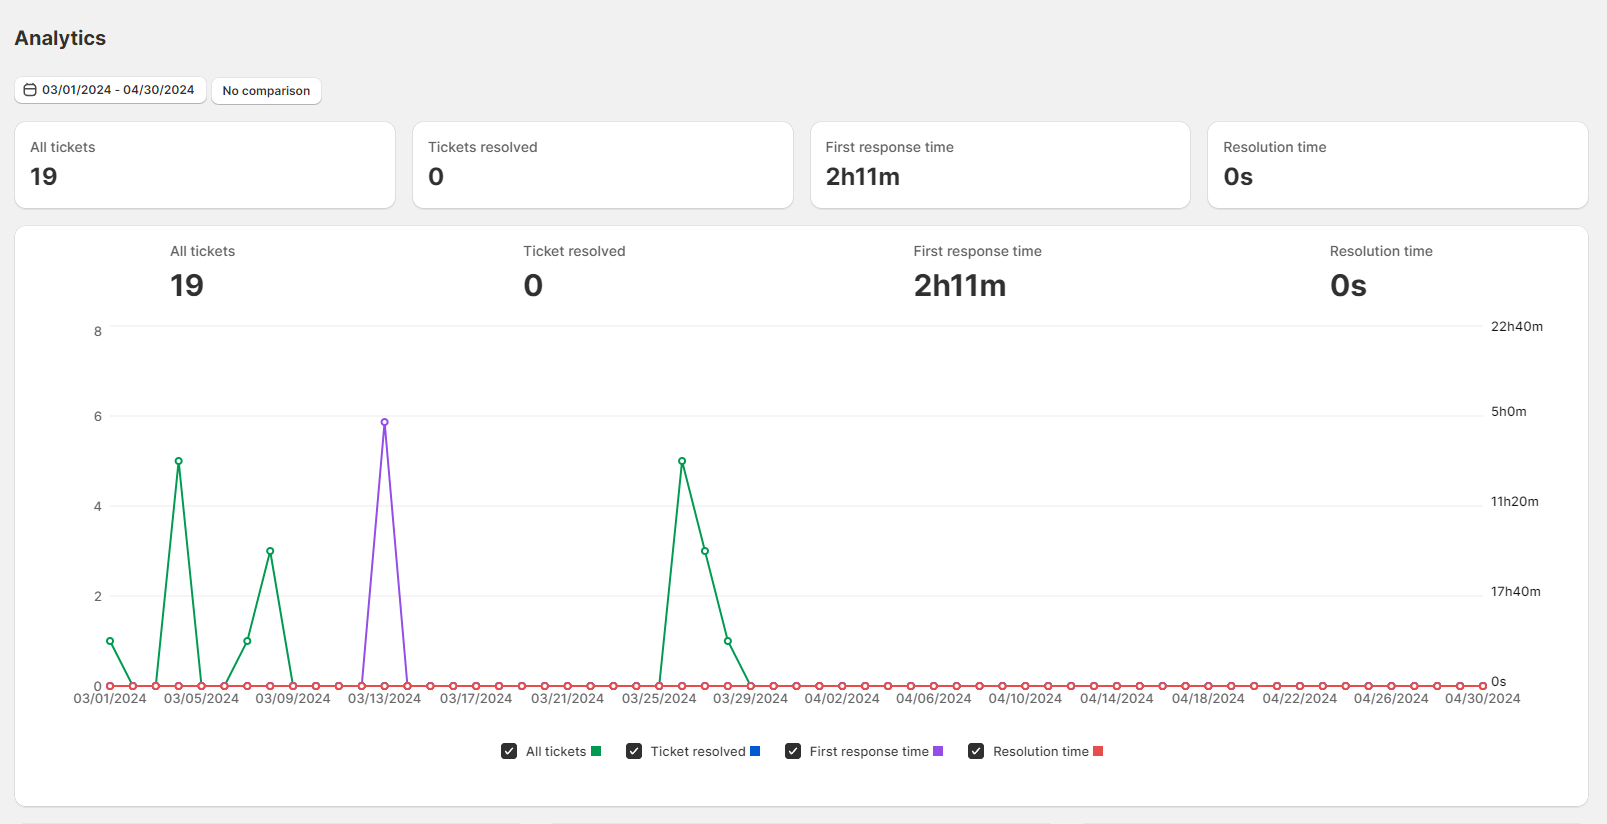Click the blue Ticket resolved color swatch
The image size is (1607, 824).
[755, 751]
